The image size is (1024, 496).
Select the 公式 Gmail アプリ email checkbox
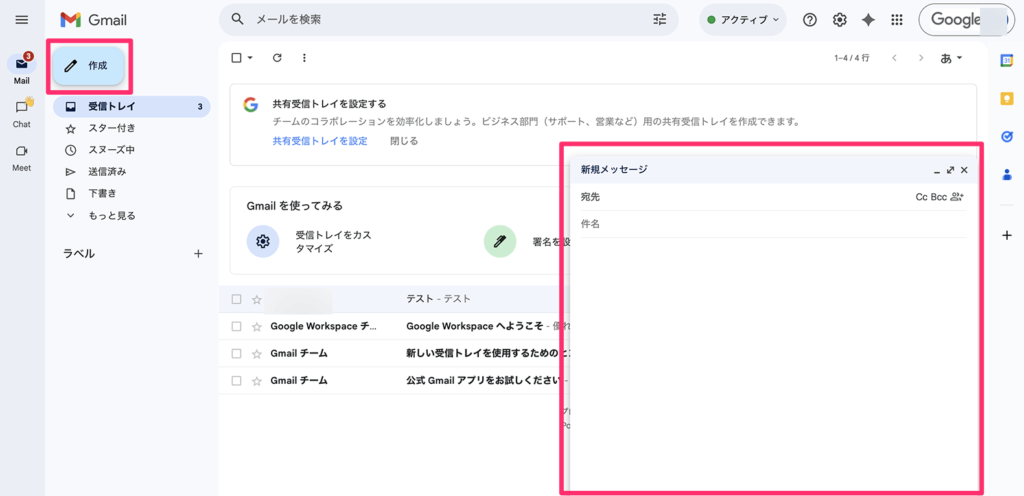[236, 380]
